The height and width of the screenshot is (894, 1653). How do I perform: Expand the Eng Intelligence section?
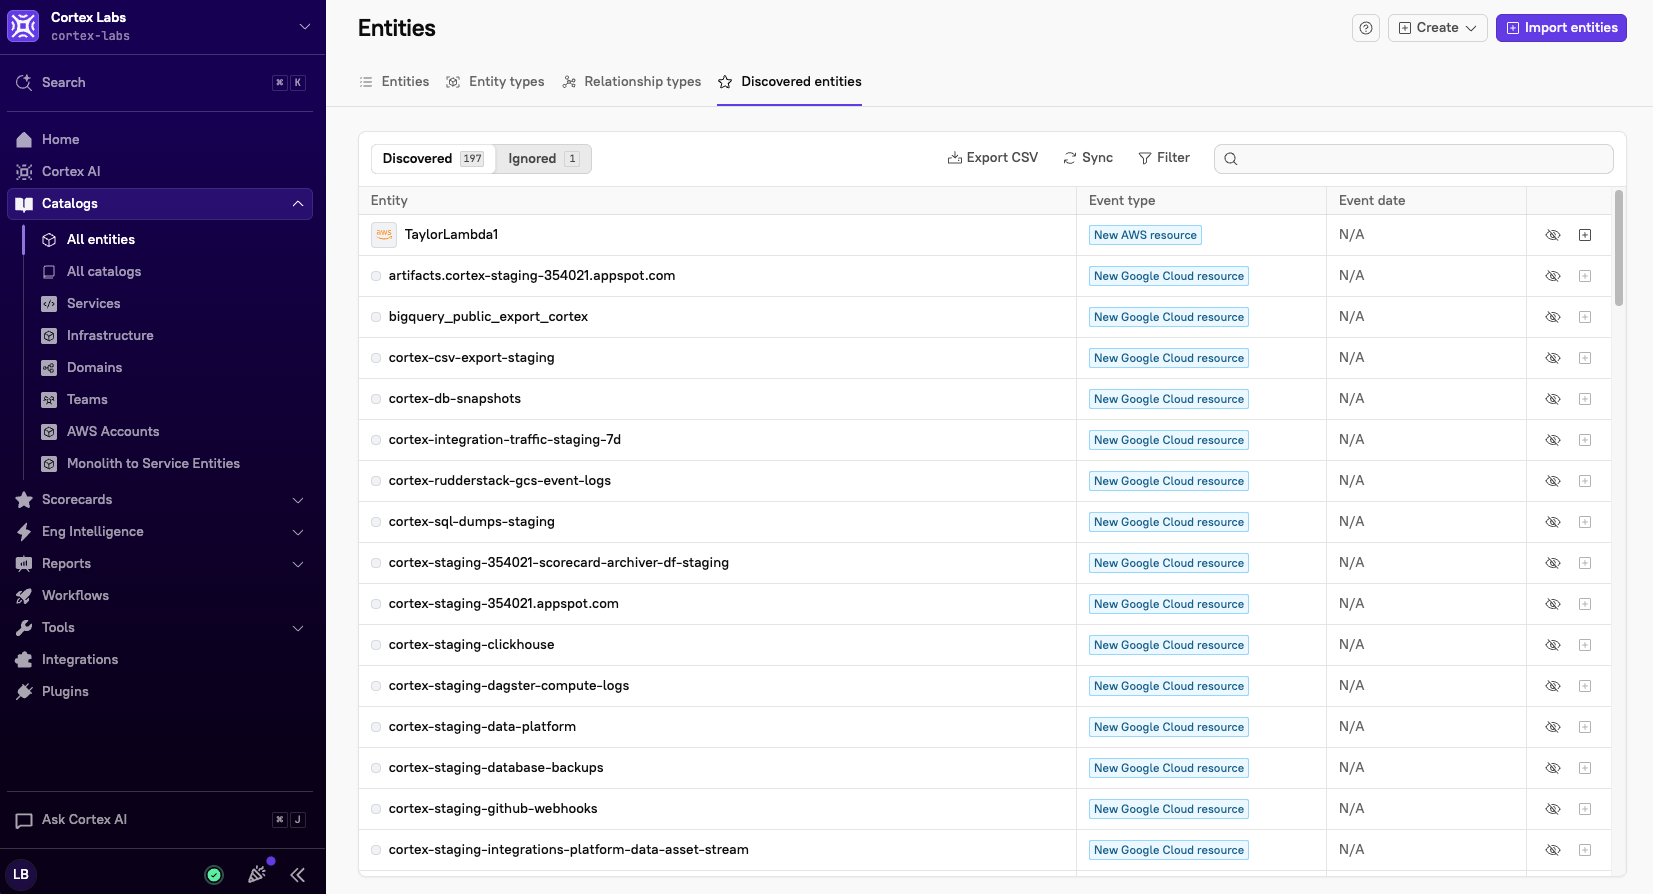[x=298, y=532]
